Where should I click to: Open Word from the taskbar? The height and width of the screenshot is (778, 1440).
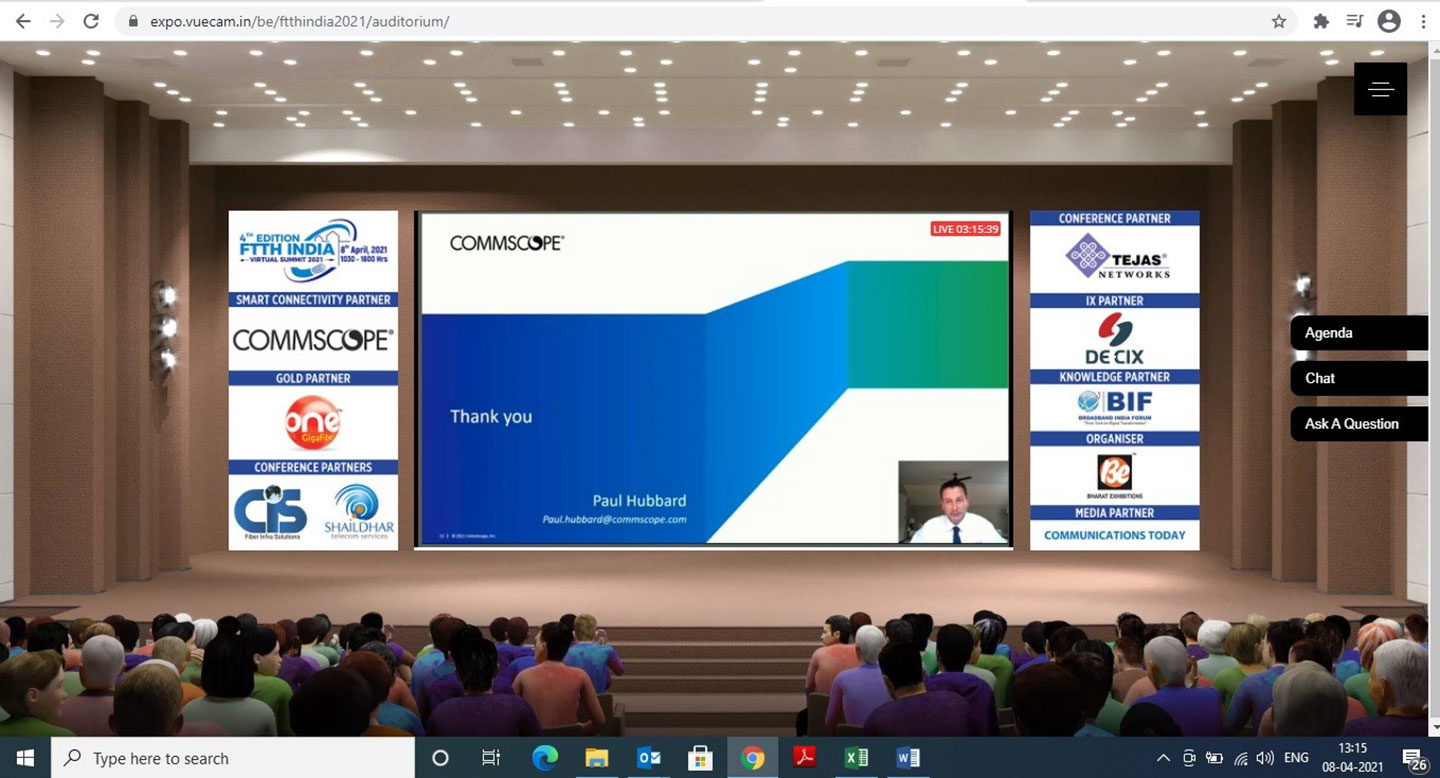pyautogui.click(x=908, y=758)
